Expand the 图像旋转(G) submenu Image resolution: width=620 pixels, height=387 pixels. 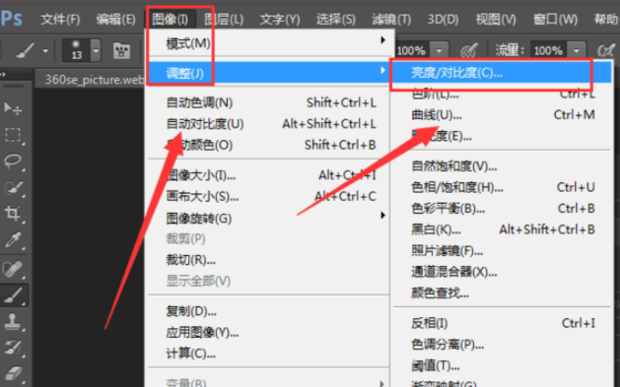pyautogui.click(x=382, y=215)
